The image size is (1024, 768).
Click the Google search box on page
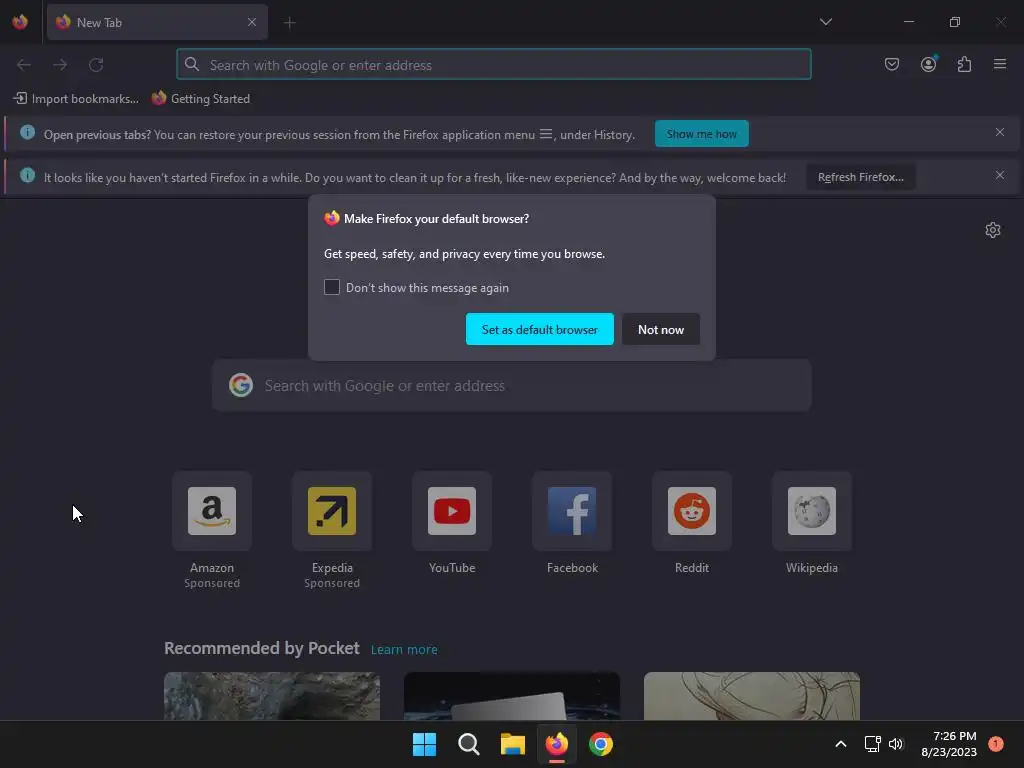tap(512, 385)
